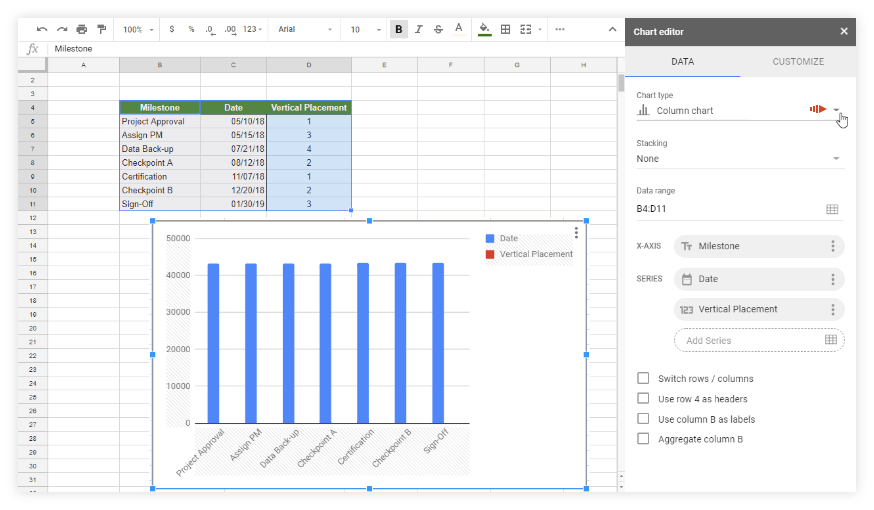Increase decimal places icon
The width and height of the screenshot is (874, 510).
230,29
